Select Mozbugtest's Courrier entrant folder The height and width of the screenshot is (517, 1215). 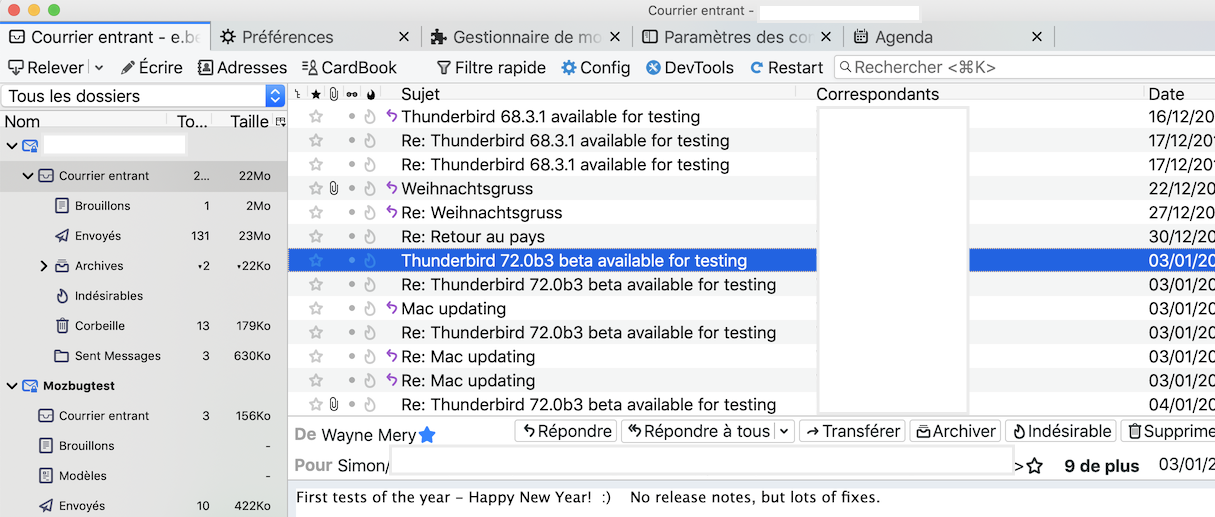(144, 416)
